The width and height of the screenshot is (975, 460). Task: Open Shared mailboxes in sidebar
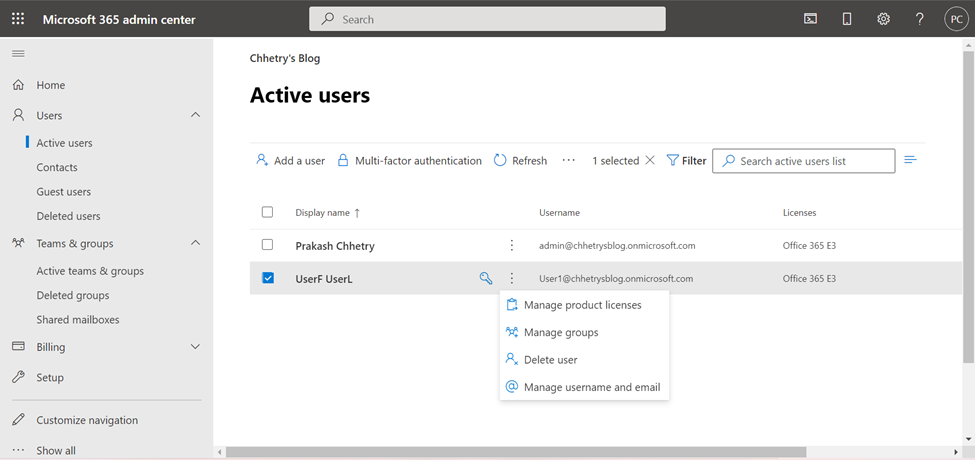tap(78, 320)
